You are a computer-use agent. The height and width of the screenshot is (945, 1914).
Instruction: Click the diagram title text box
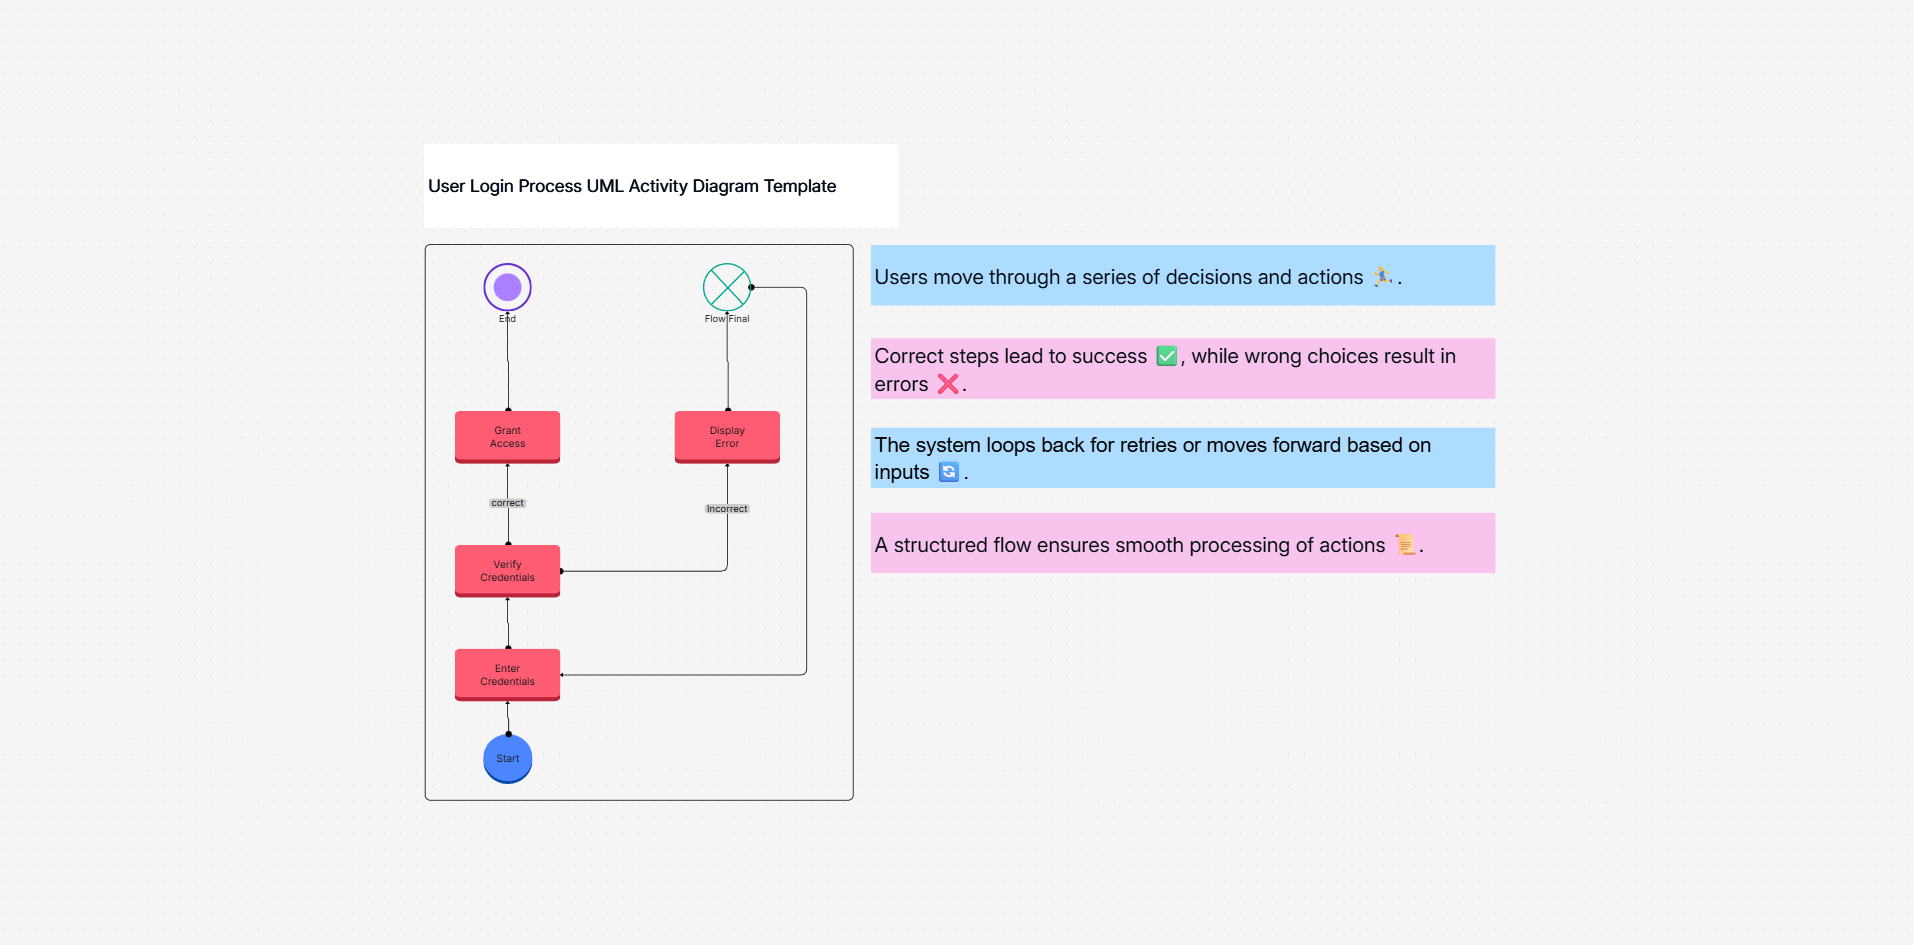click(x=661, y=186)
